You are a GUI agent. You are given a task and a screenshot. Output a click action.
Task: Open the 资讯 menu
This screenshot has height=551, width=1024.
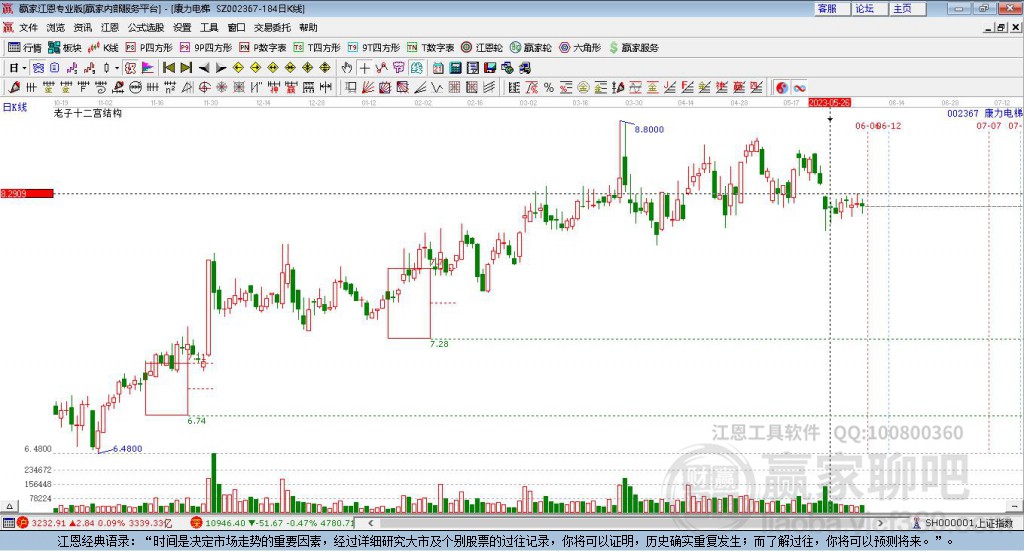pos(83,27)
